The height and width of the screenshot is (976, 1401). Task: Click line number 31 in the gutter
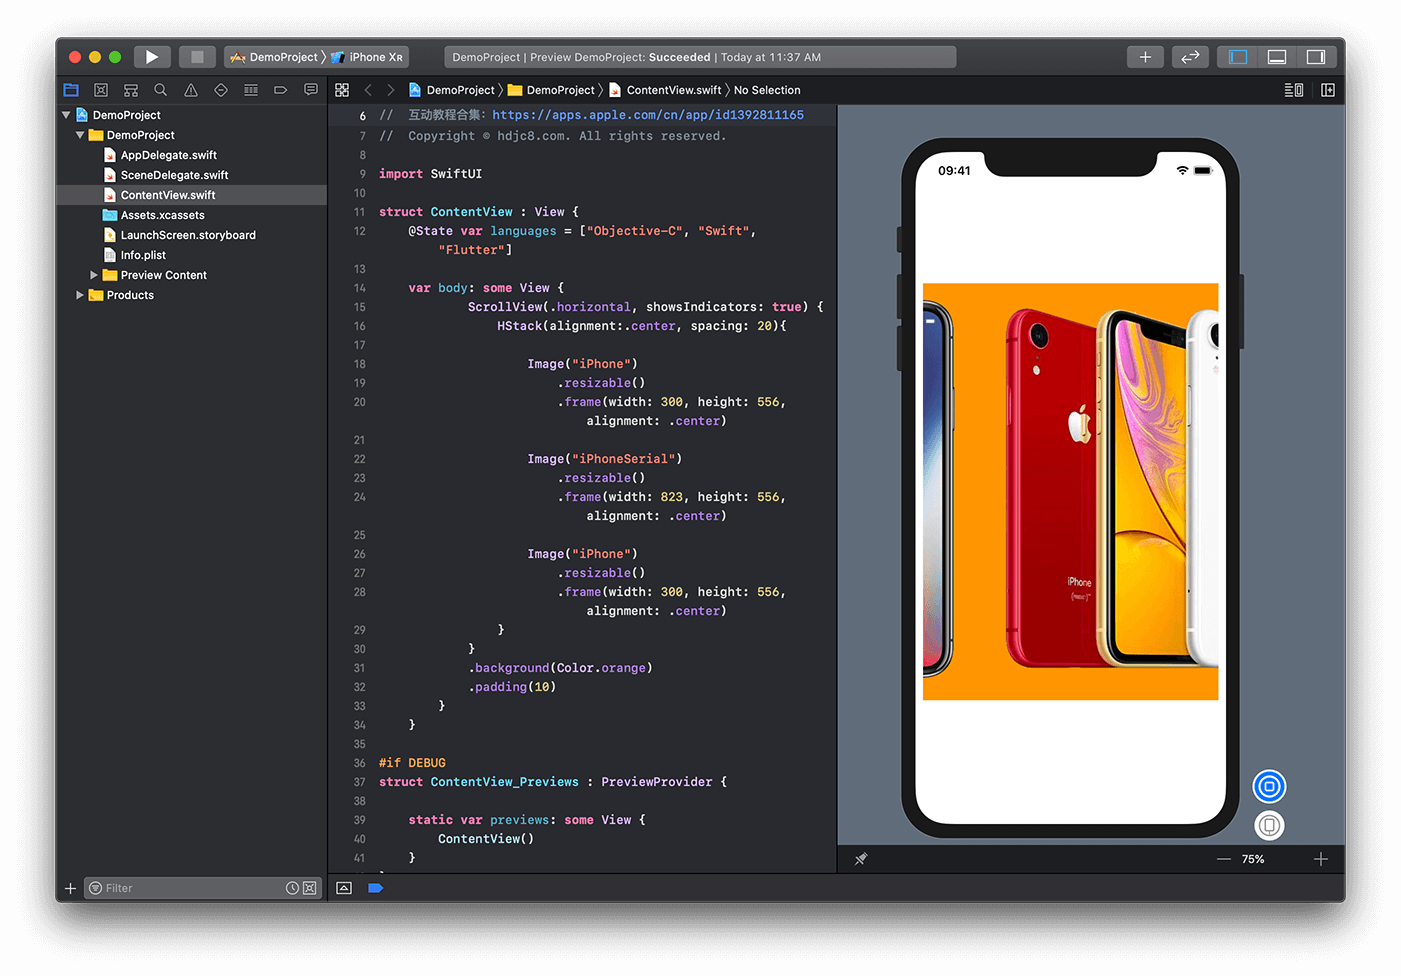[359, 668]
